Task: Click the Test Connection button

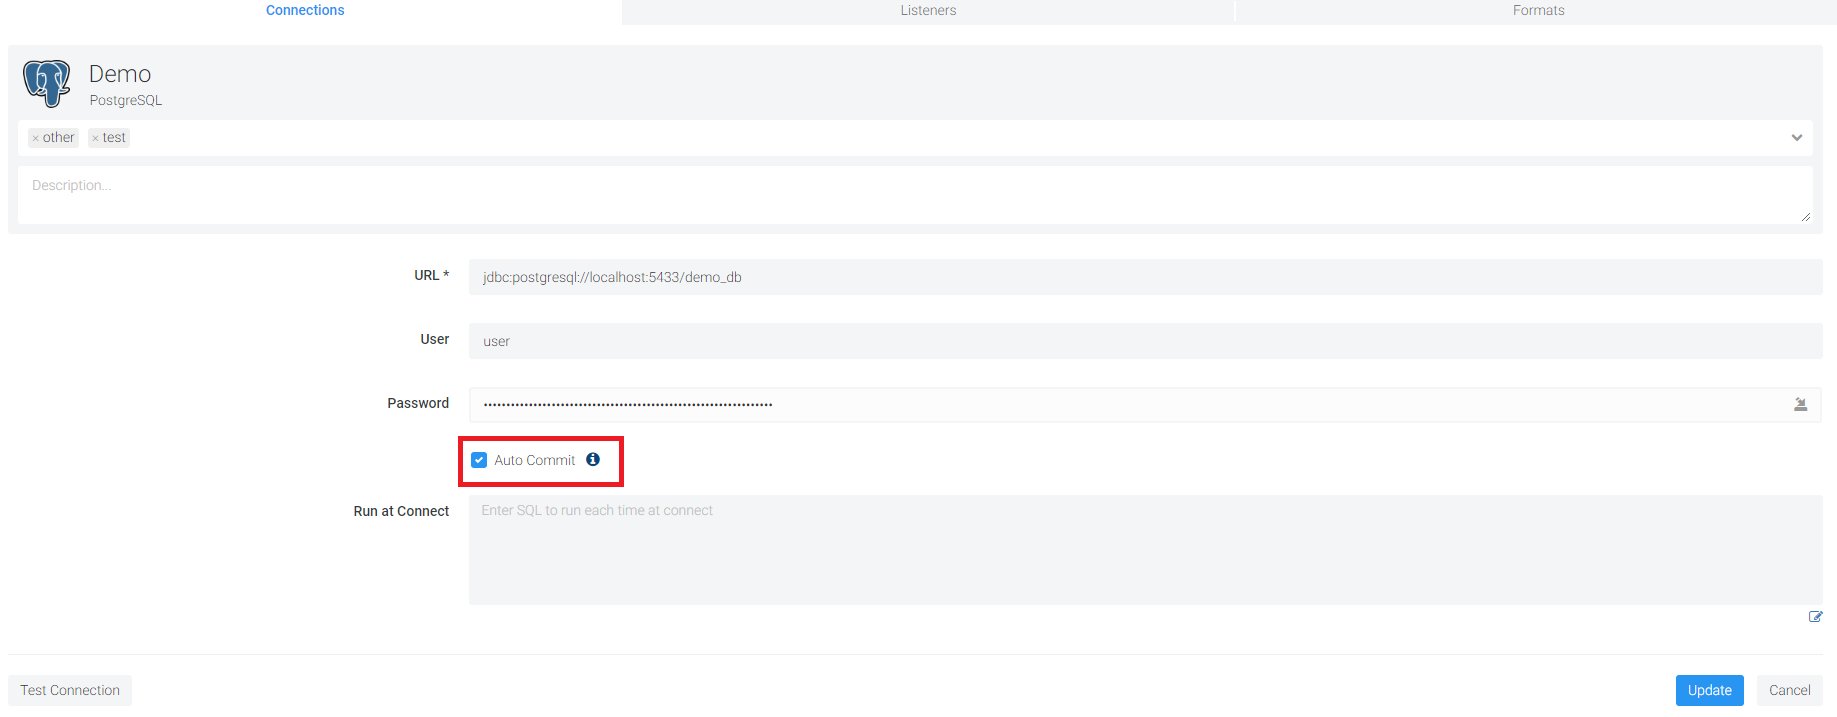Action: [70, 691]
